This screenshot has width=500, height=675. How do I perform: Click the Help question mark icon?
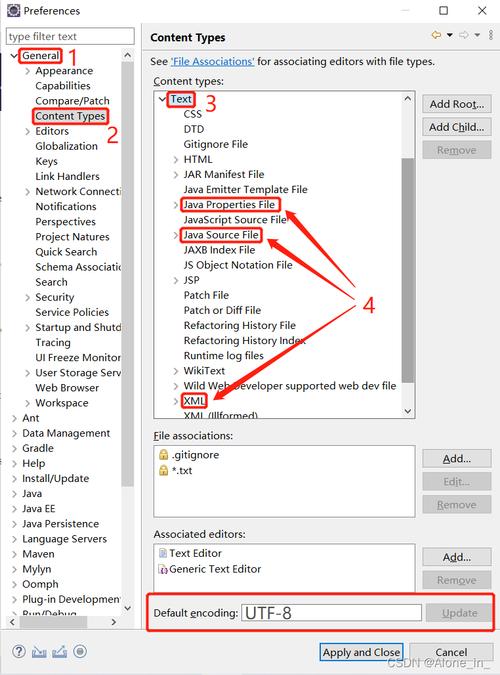19,651
